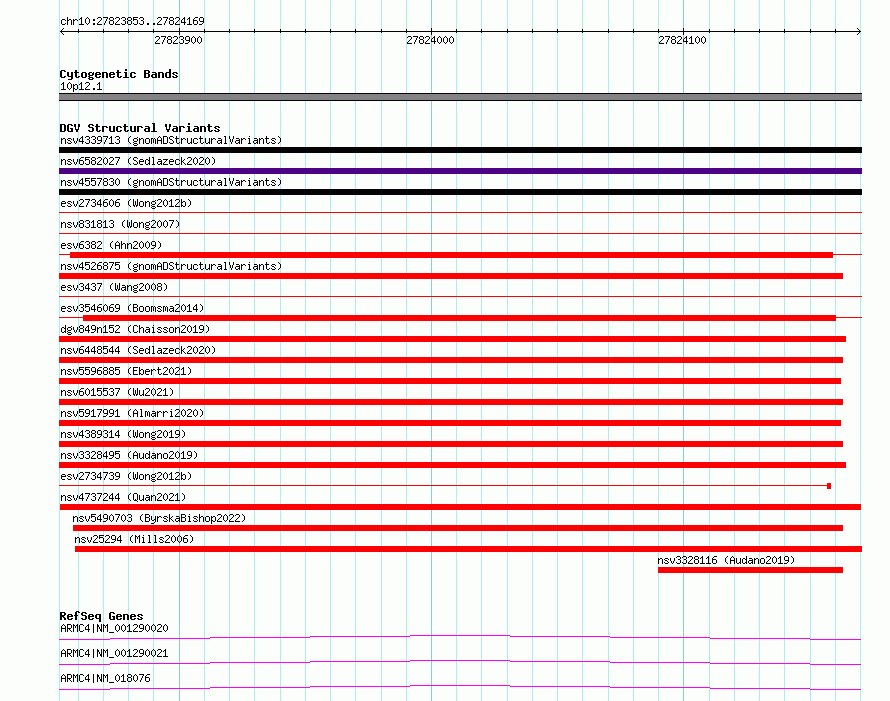
Task: Select the nsv4526875 (gnomADStructuralVariants) variant label
Action: (171, 266)
